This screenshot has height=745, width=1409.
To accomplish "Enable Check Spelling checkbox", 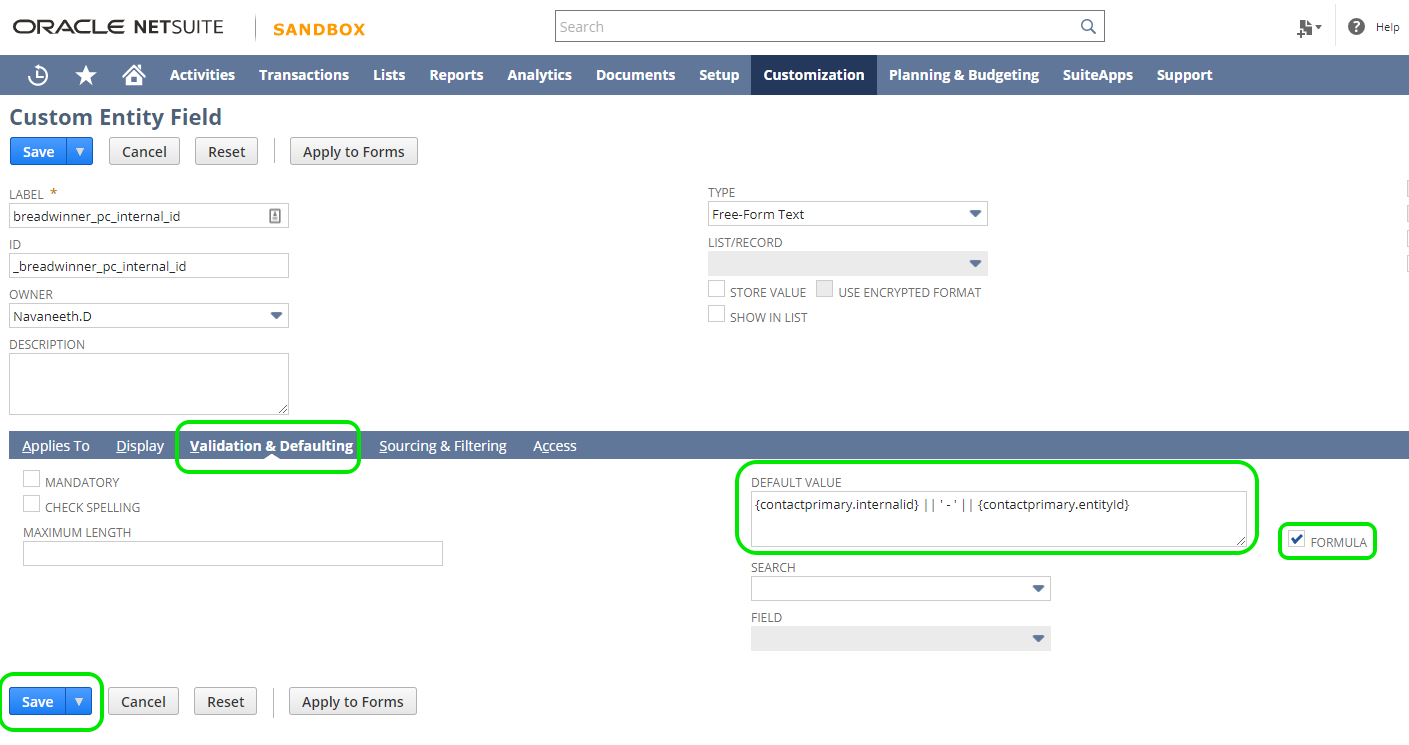I will [32, 504].
